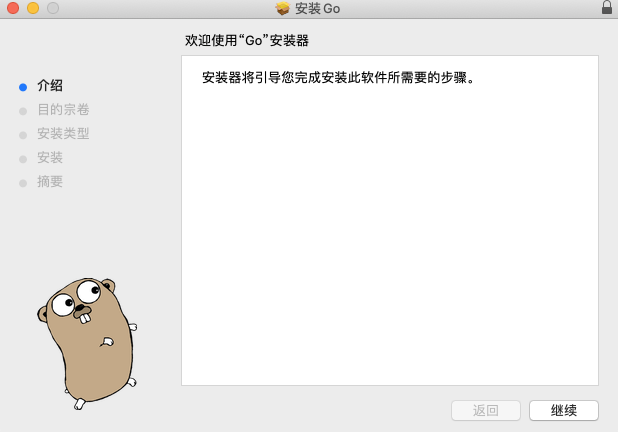Click the window title 安装 Go
The height and width of the screenshot is (432, 618).
coord(318,8)
